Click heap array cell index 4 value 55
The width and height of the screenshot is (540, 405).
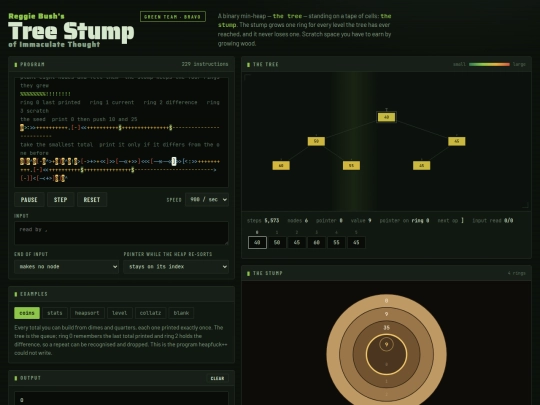coord(336,242)
